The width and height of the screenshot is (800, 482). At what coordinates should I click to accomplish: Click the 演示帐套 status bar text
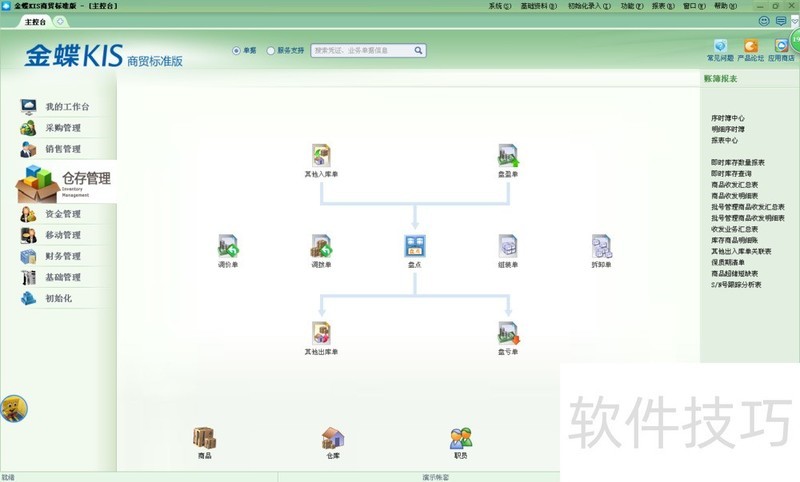(436, 477)
